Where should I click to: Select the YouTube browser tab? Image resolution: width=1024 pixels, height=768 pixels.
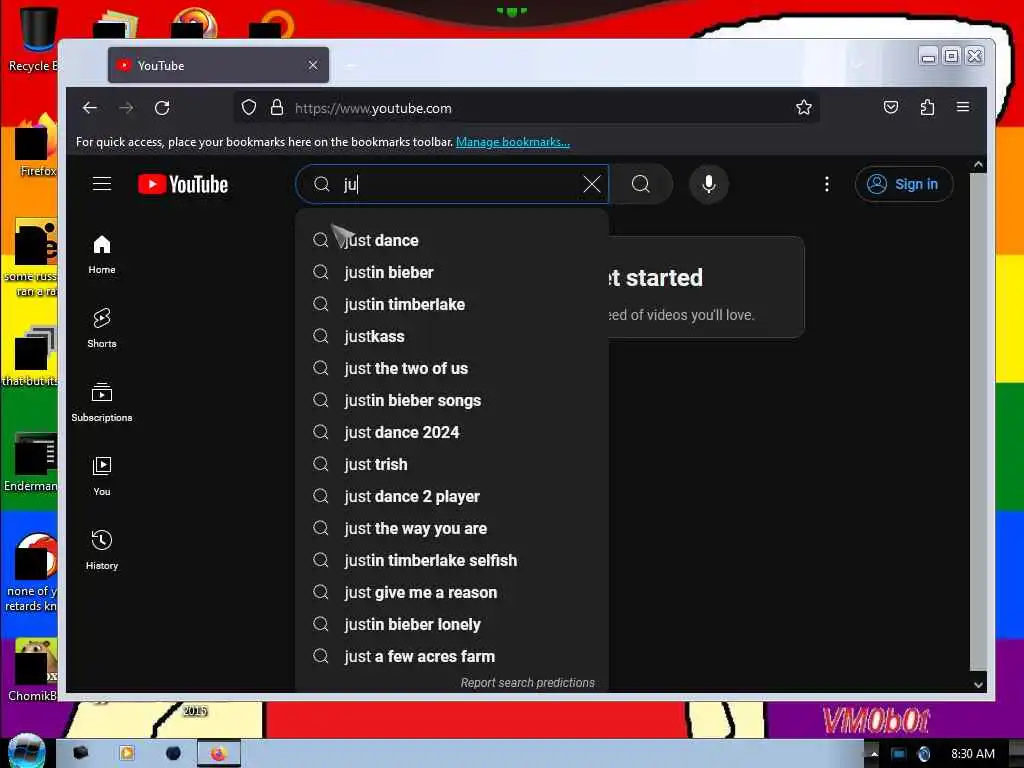pyautogui.click(x=218, y=65)
